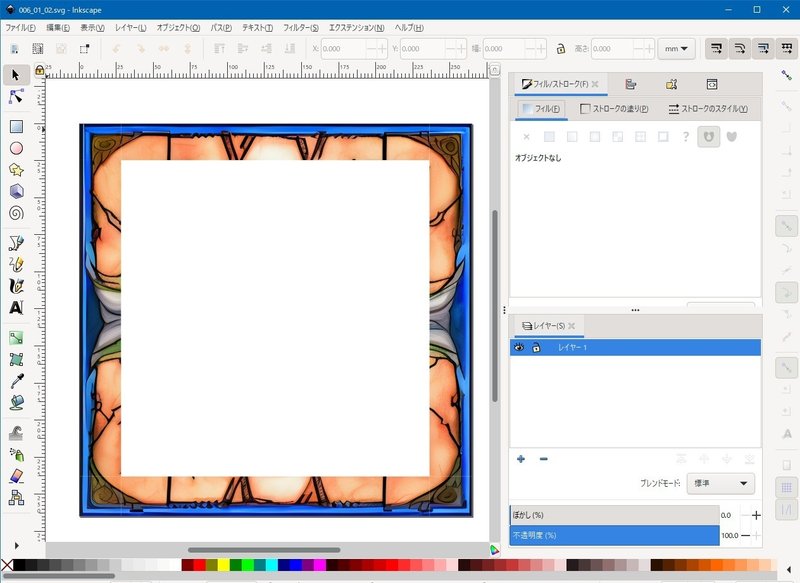Select the Spray tool
Viewport: 800px width, 583px height.
(16, 454)
